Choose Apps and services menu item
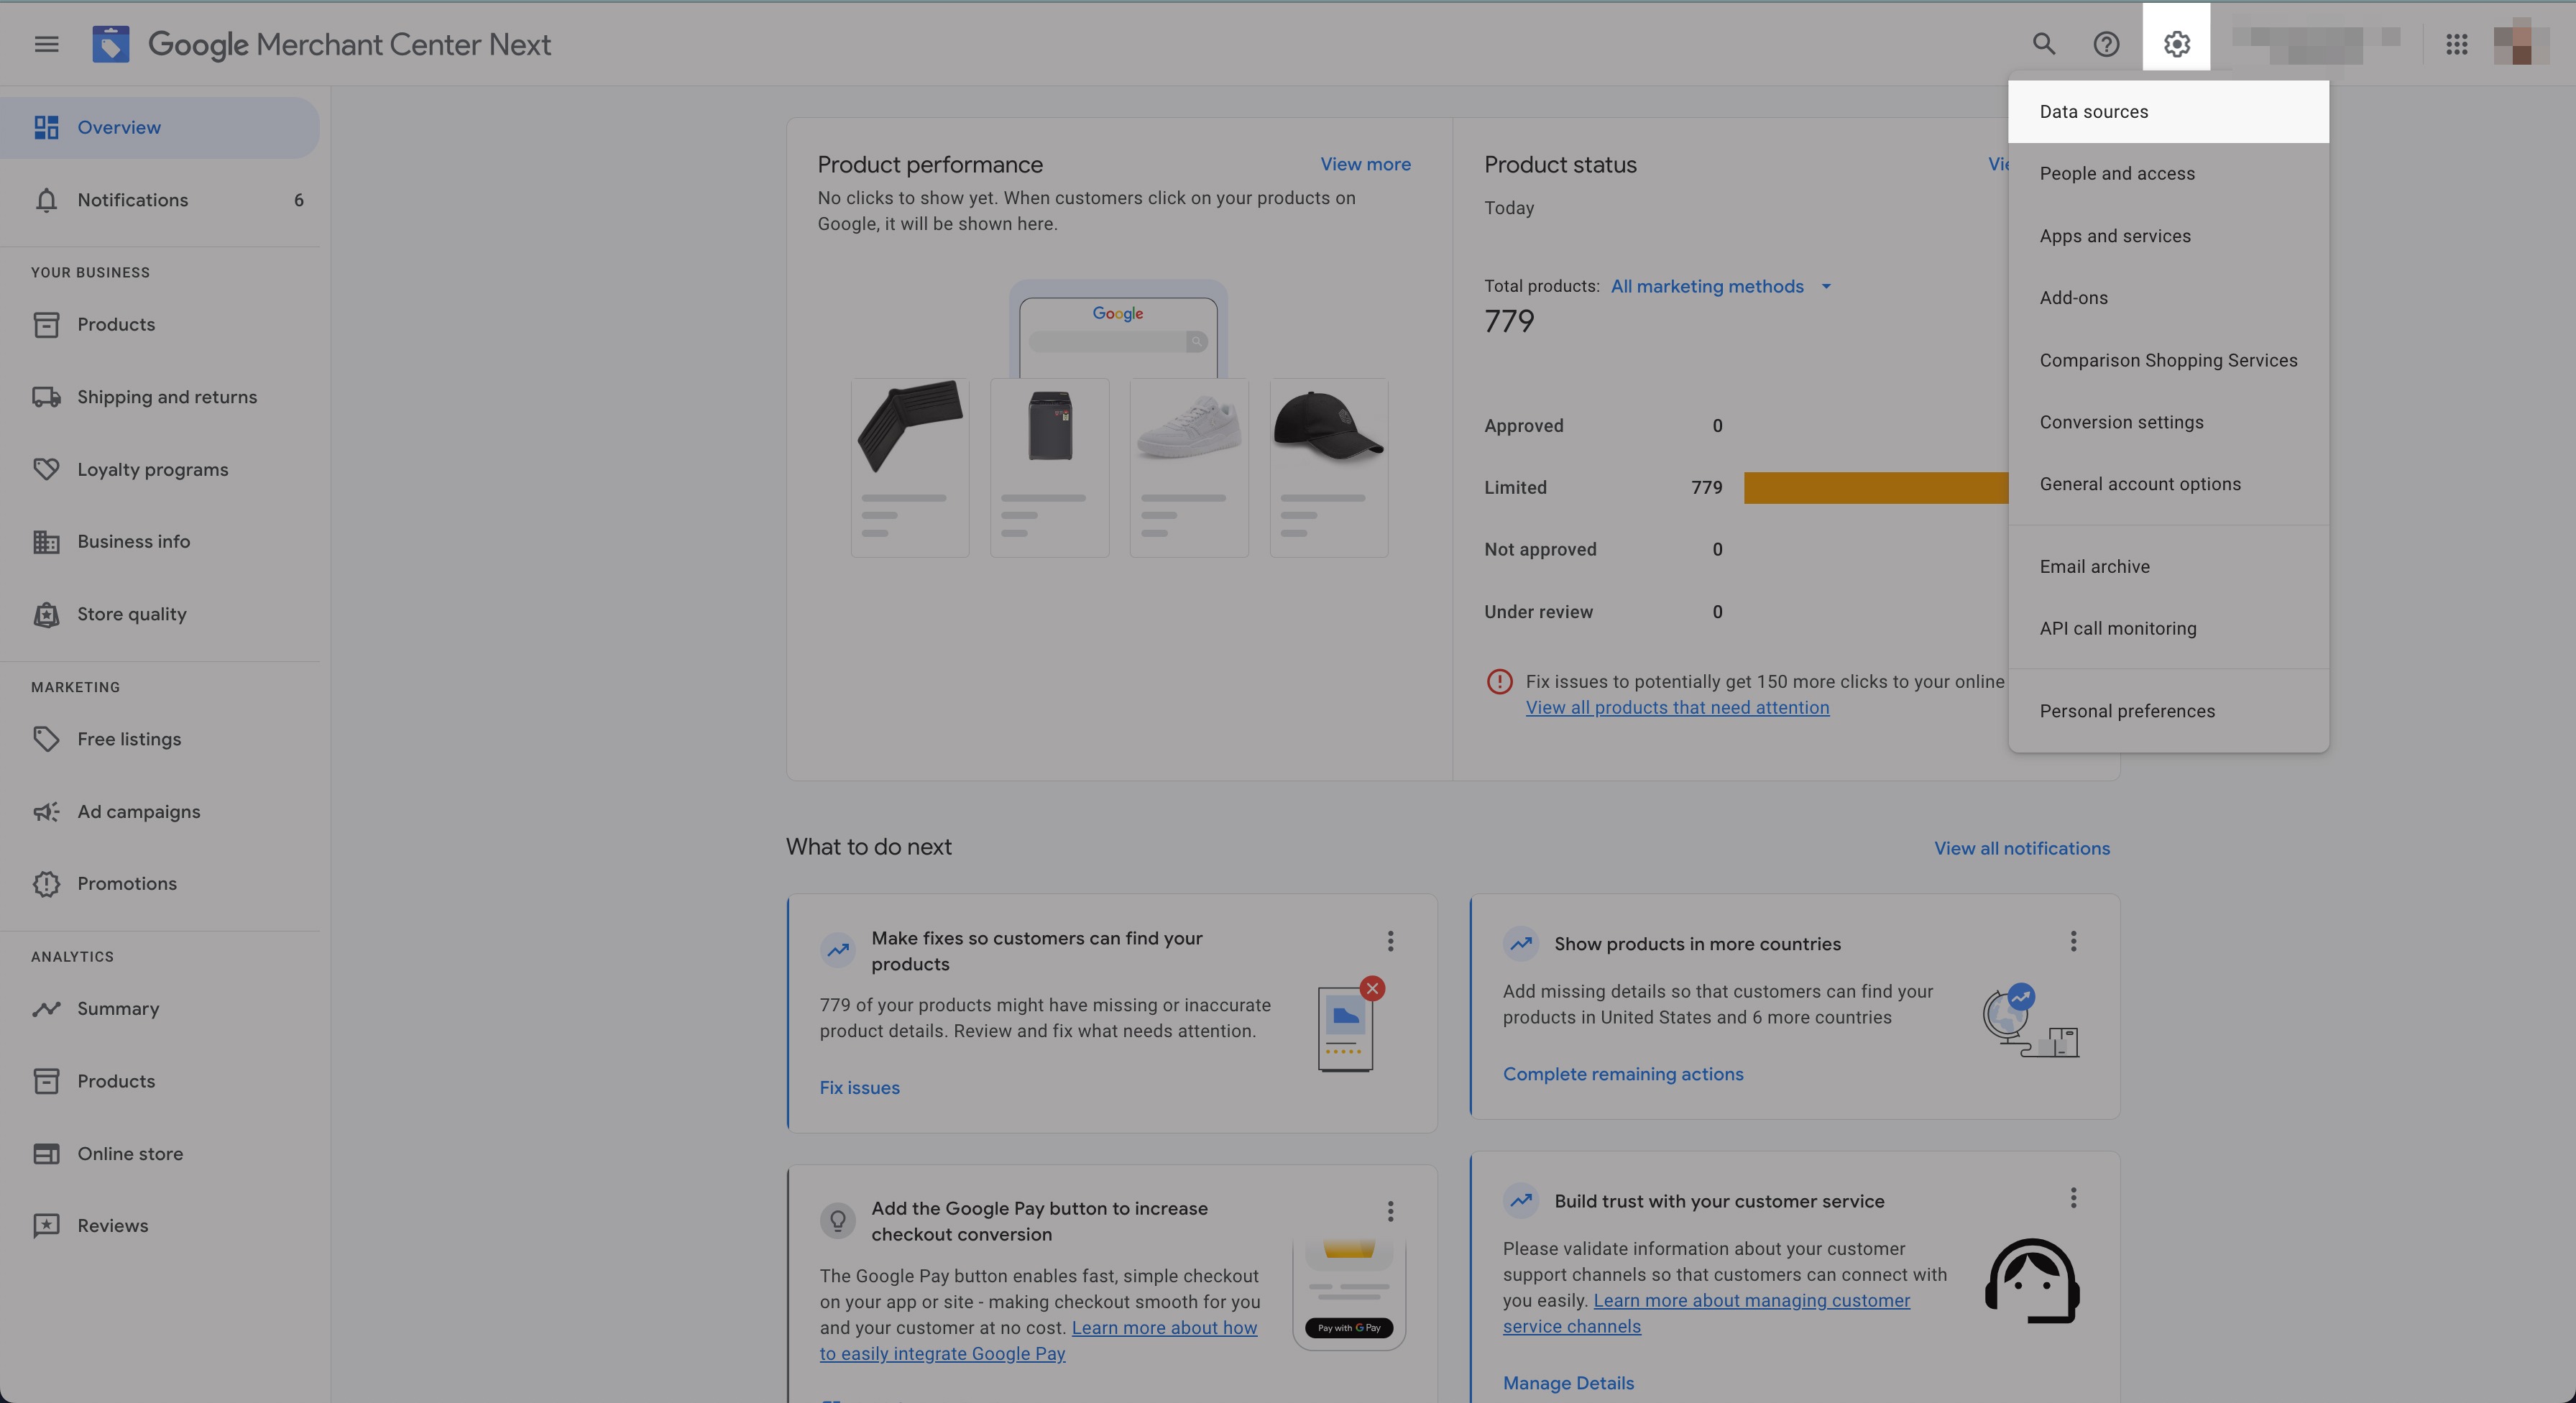 click(2168, 236)
